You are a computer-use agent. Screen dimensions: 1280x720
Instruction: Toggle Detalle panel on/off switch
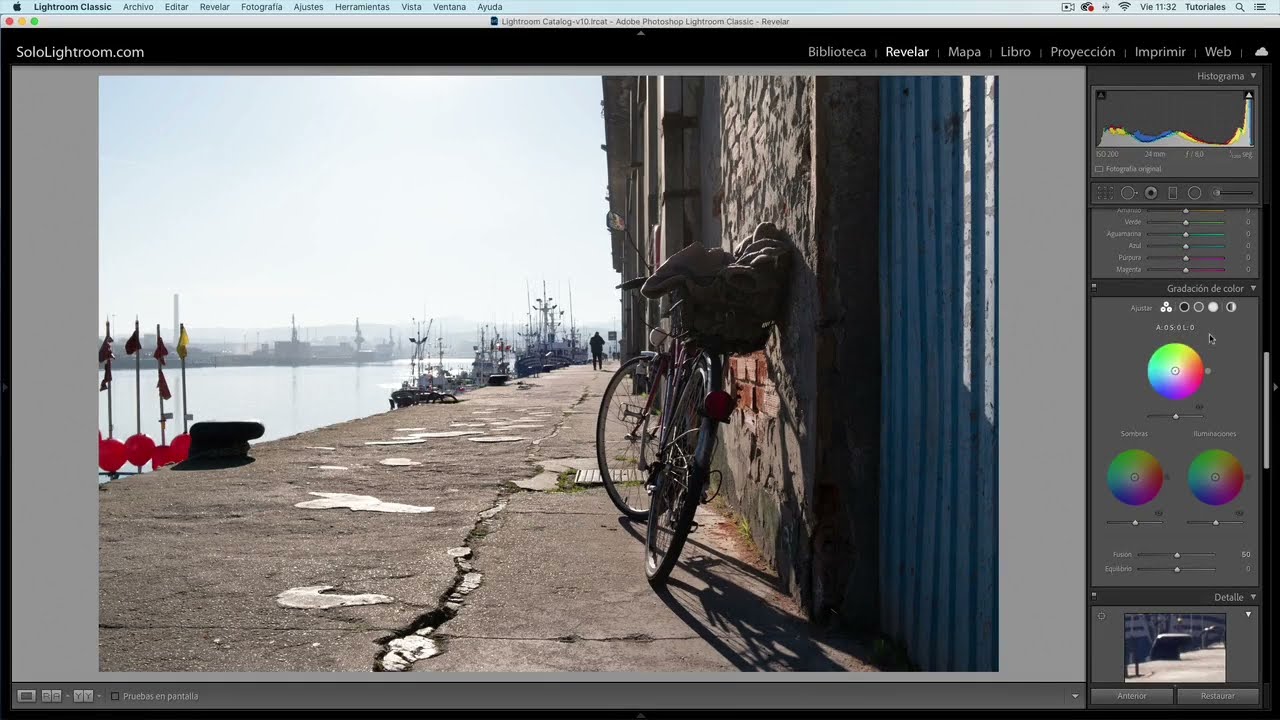[1094, 597]
